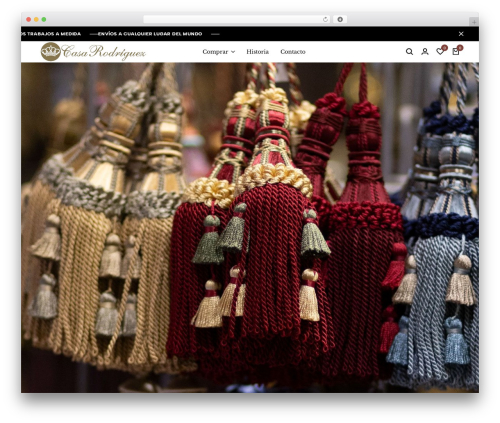Open the shopping bag cart icon
Image resolution: width=500 pixels, height=423 pixels.
point(456,51)
